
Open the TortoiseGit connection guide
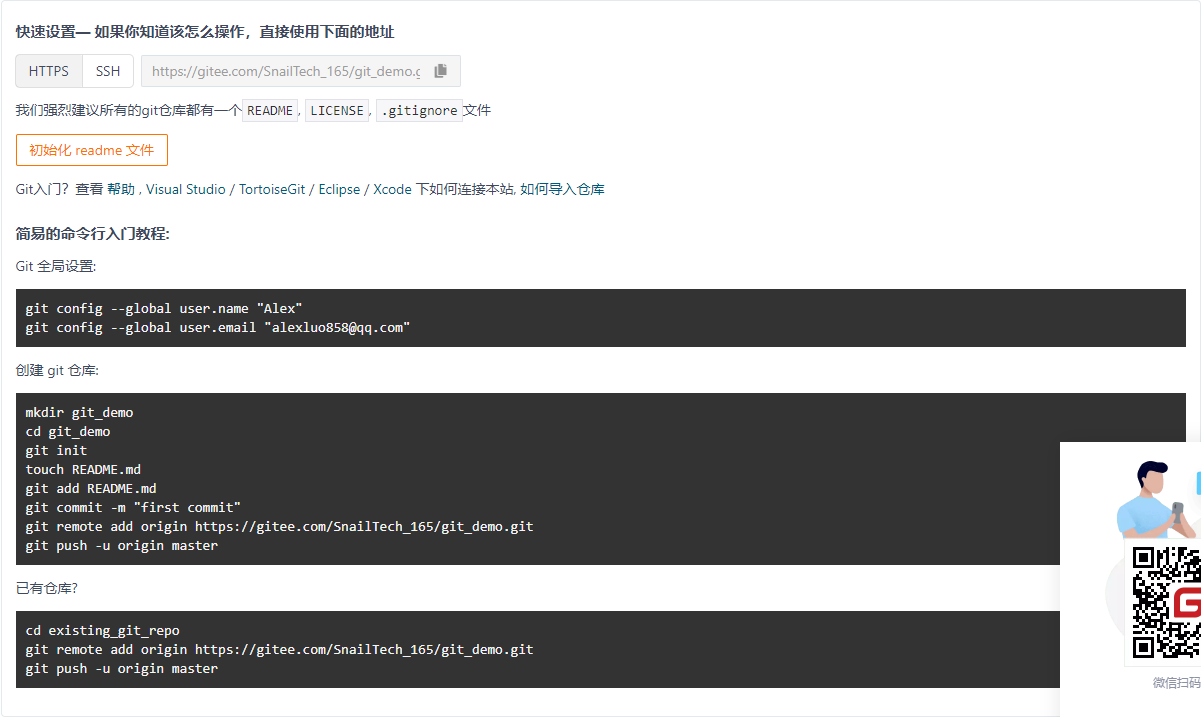pos(272,189)
